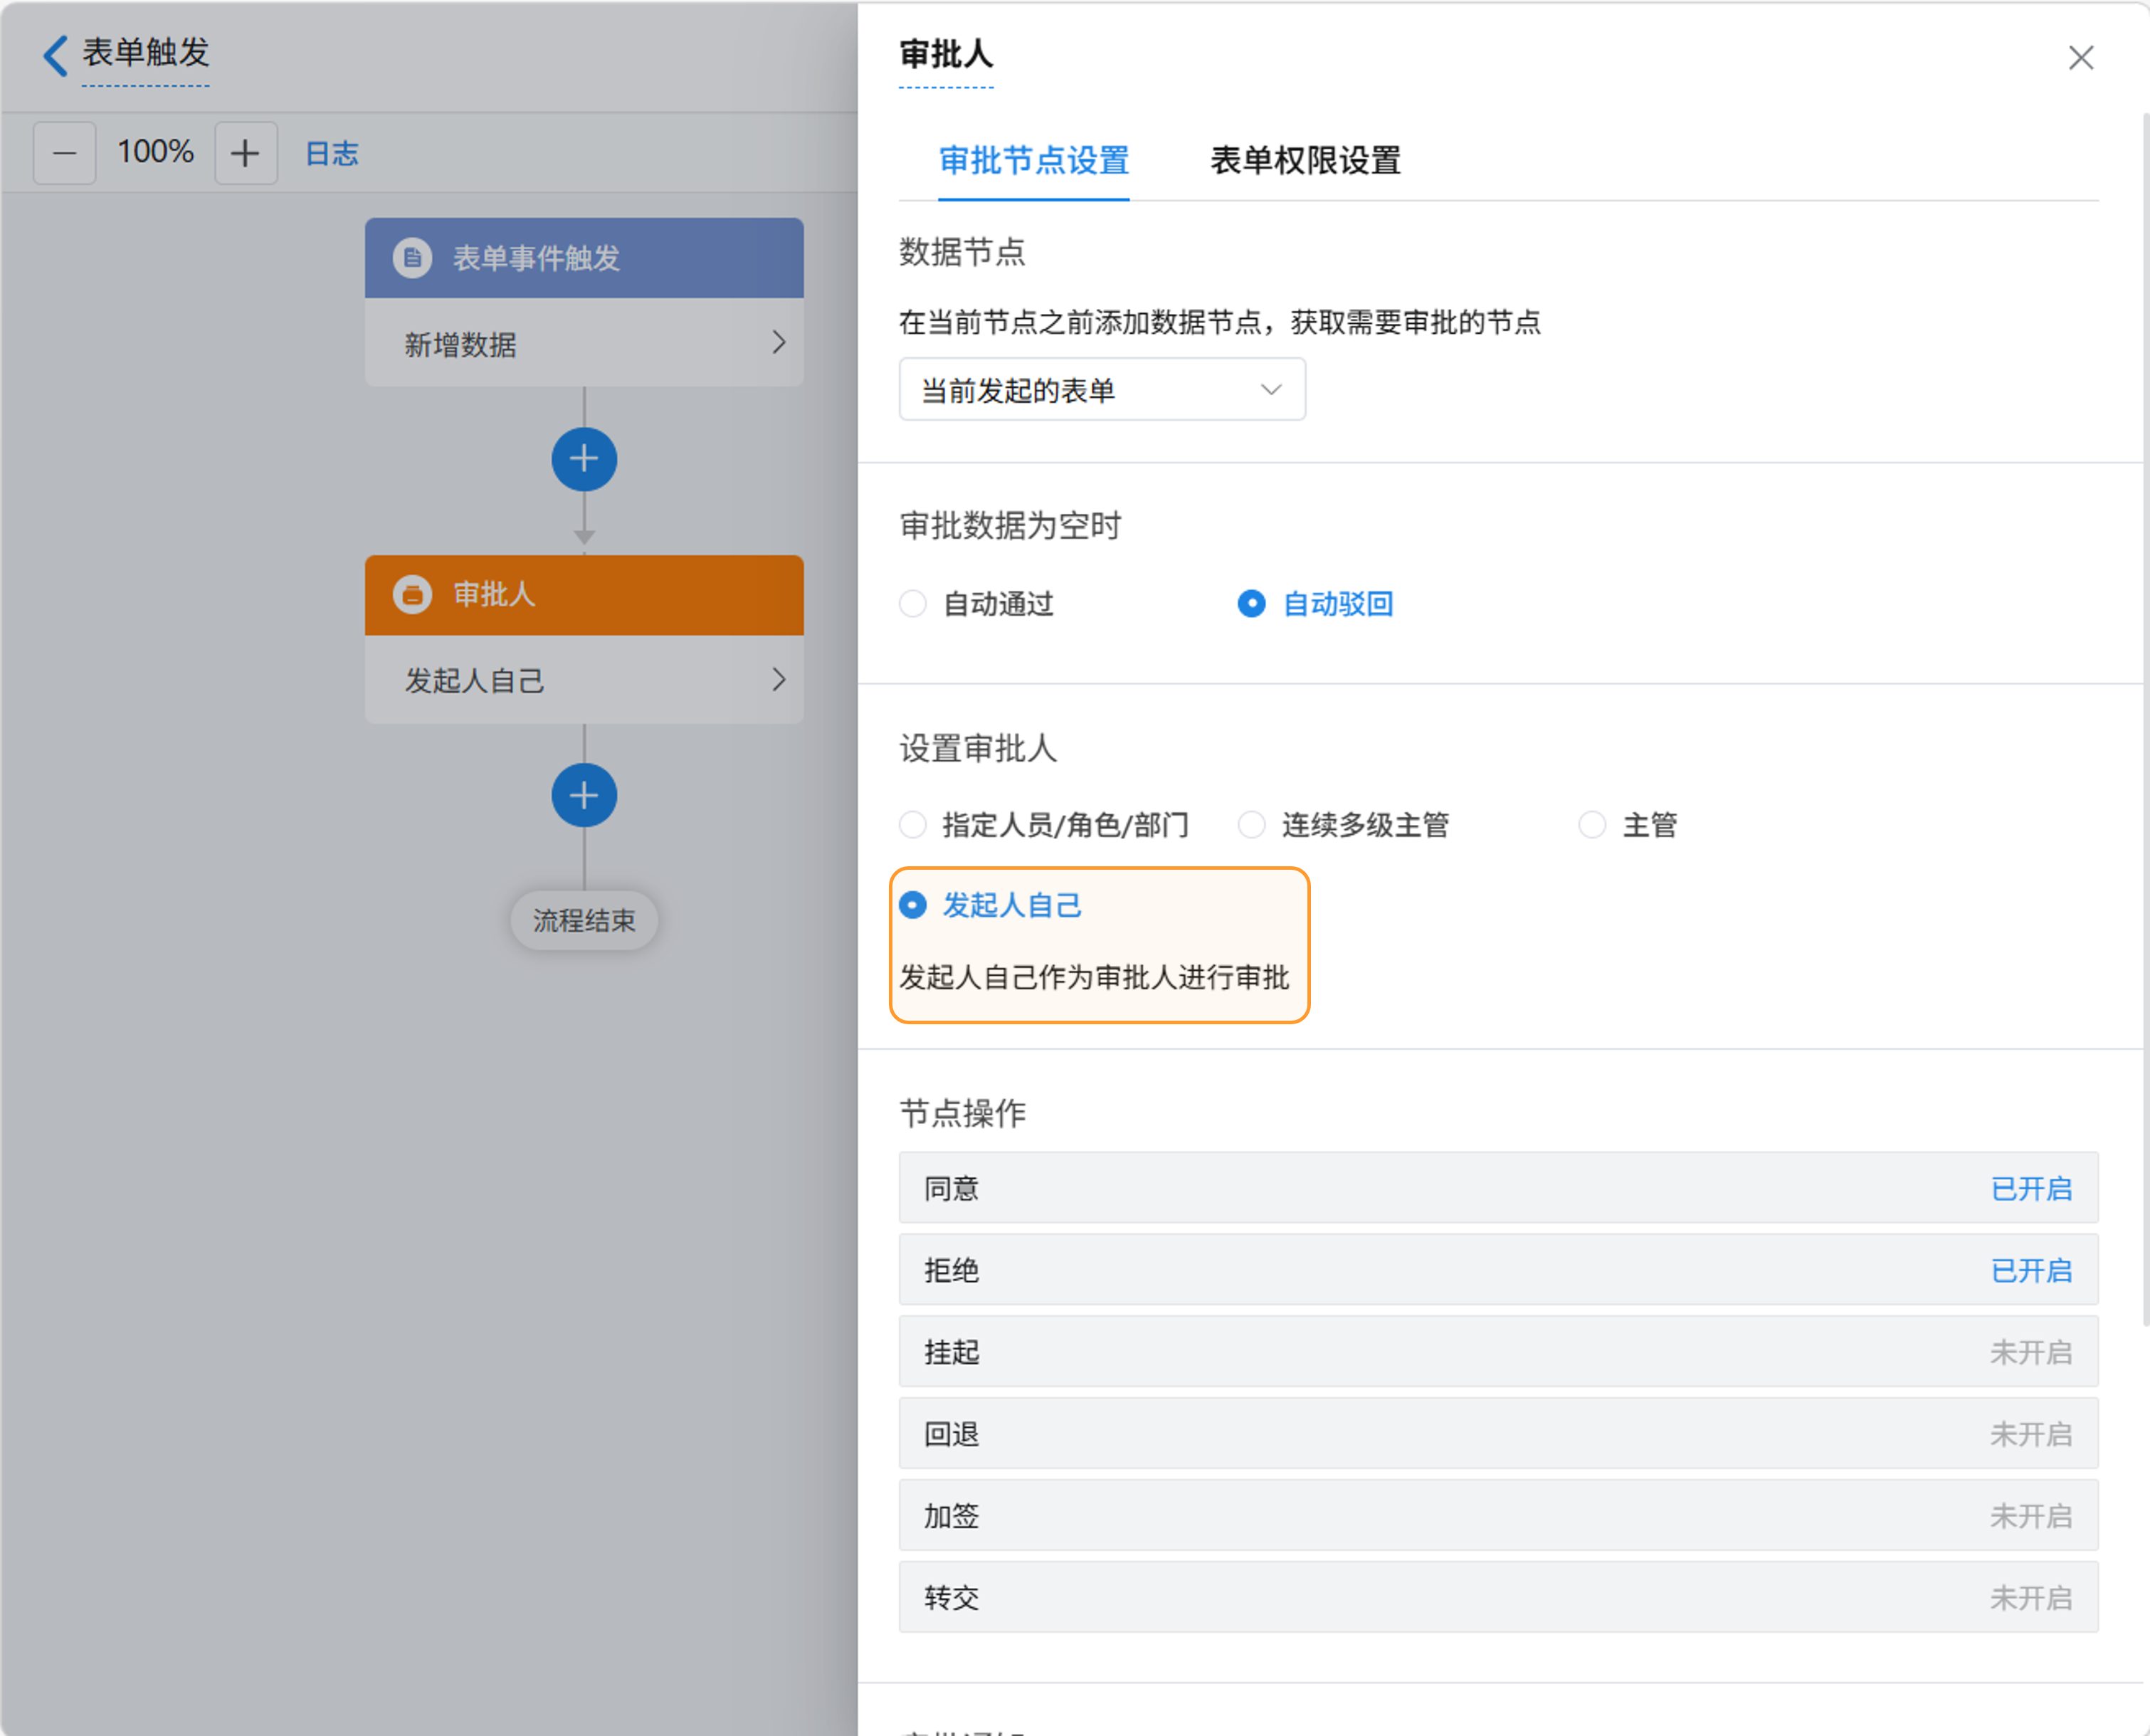The width and height of the screenshot is (2150, 1736).
Task: Expand the 发起人自己 node chevron
Action: click(779, 680)
